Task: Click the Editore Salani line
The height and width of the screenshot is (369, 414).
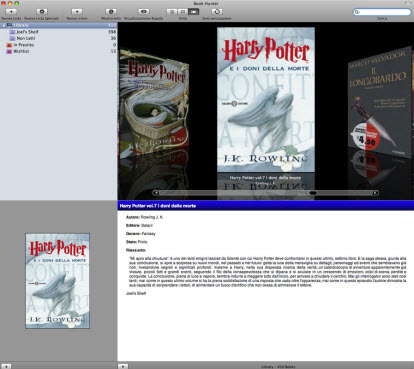Action: pyautogui.click(x=139, y=225)
